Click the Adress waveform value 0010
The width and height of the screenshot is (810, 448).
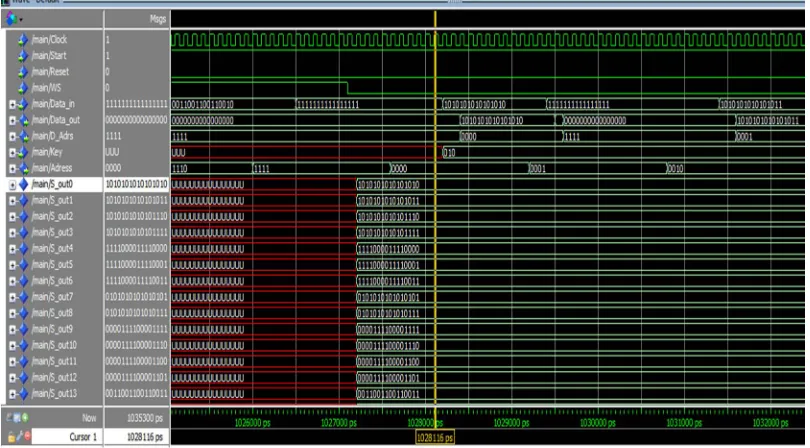tap(676, 169)
